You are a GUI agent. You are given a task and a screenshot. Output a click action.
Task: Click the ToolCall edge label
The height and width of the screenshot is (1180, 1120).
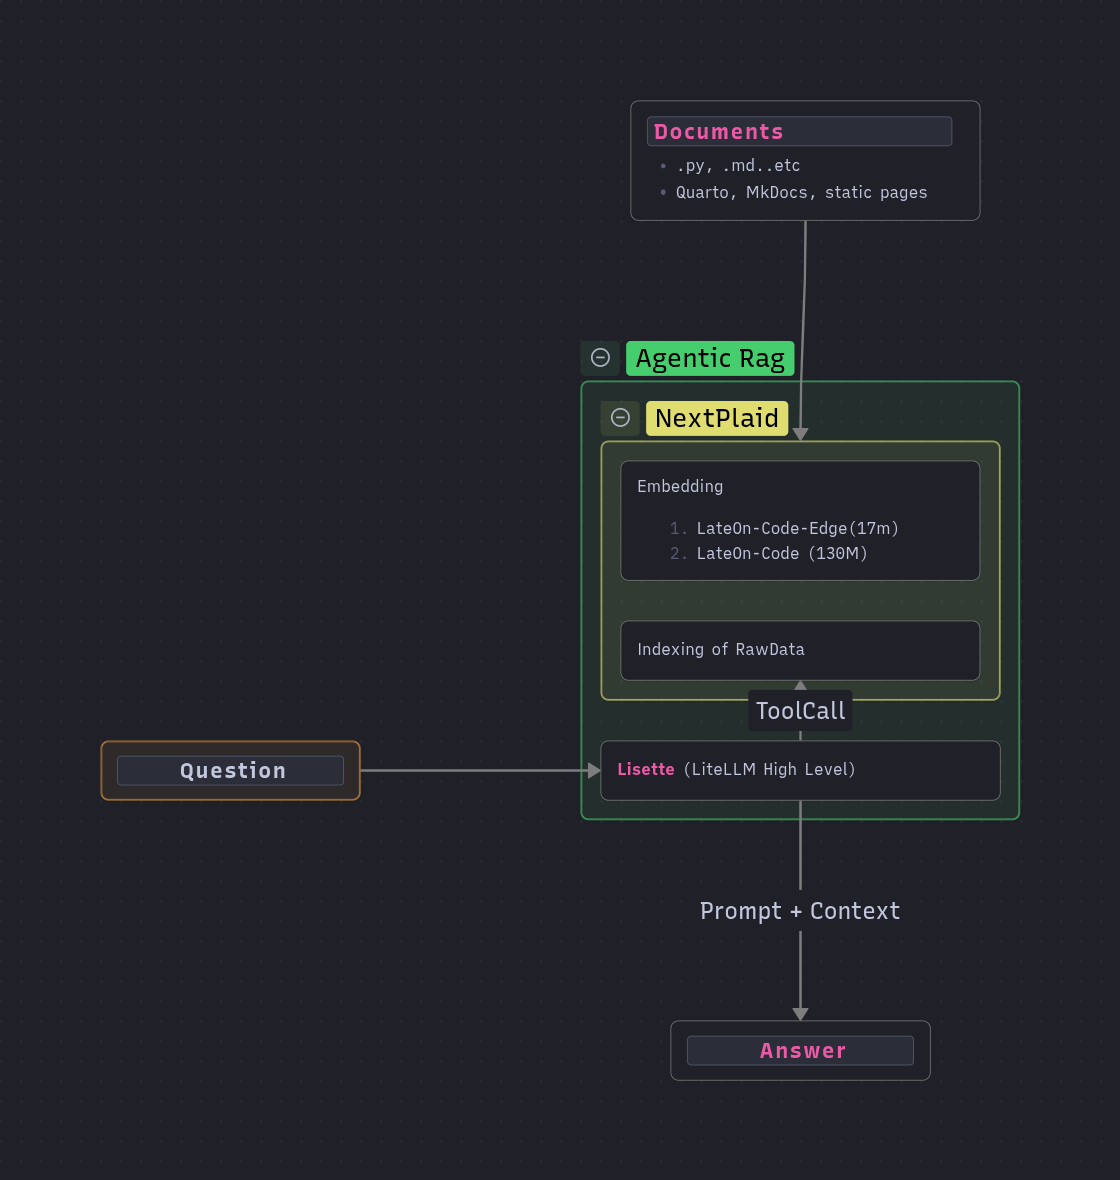pos(800,711)
